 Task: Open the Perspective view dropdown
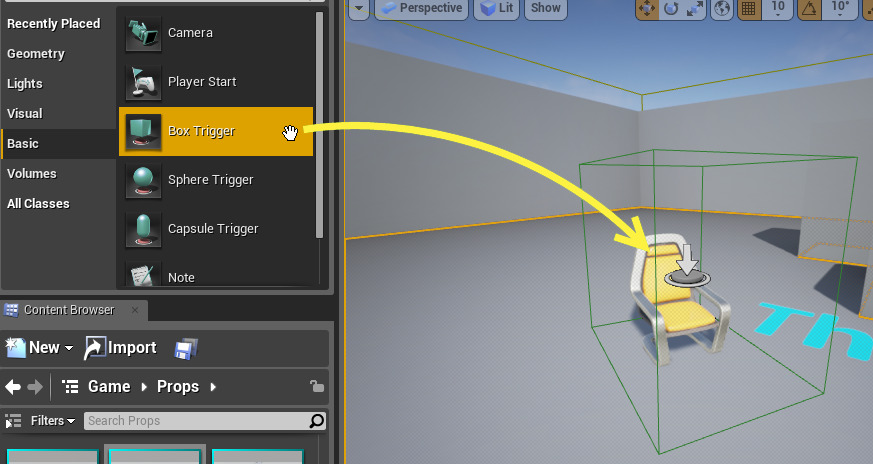pyautogui.click(x=421, y=8)
